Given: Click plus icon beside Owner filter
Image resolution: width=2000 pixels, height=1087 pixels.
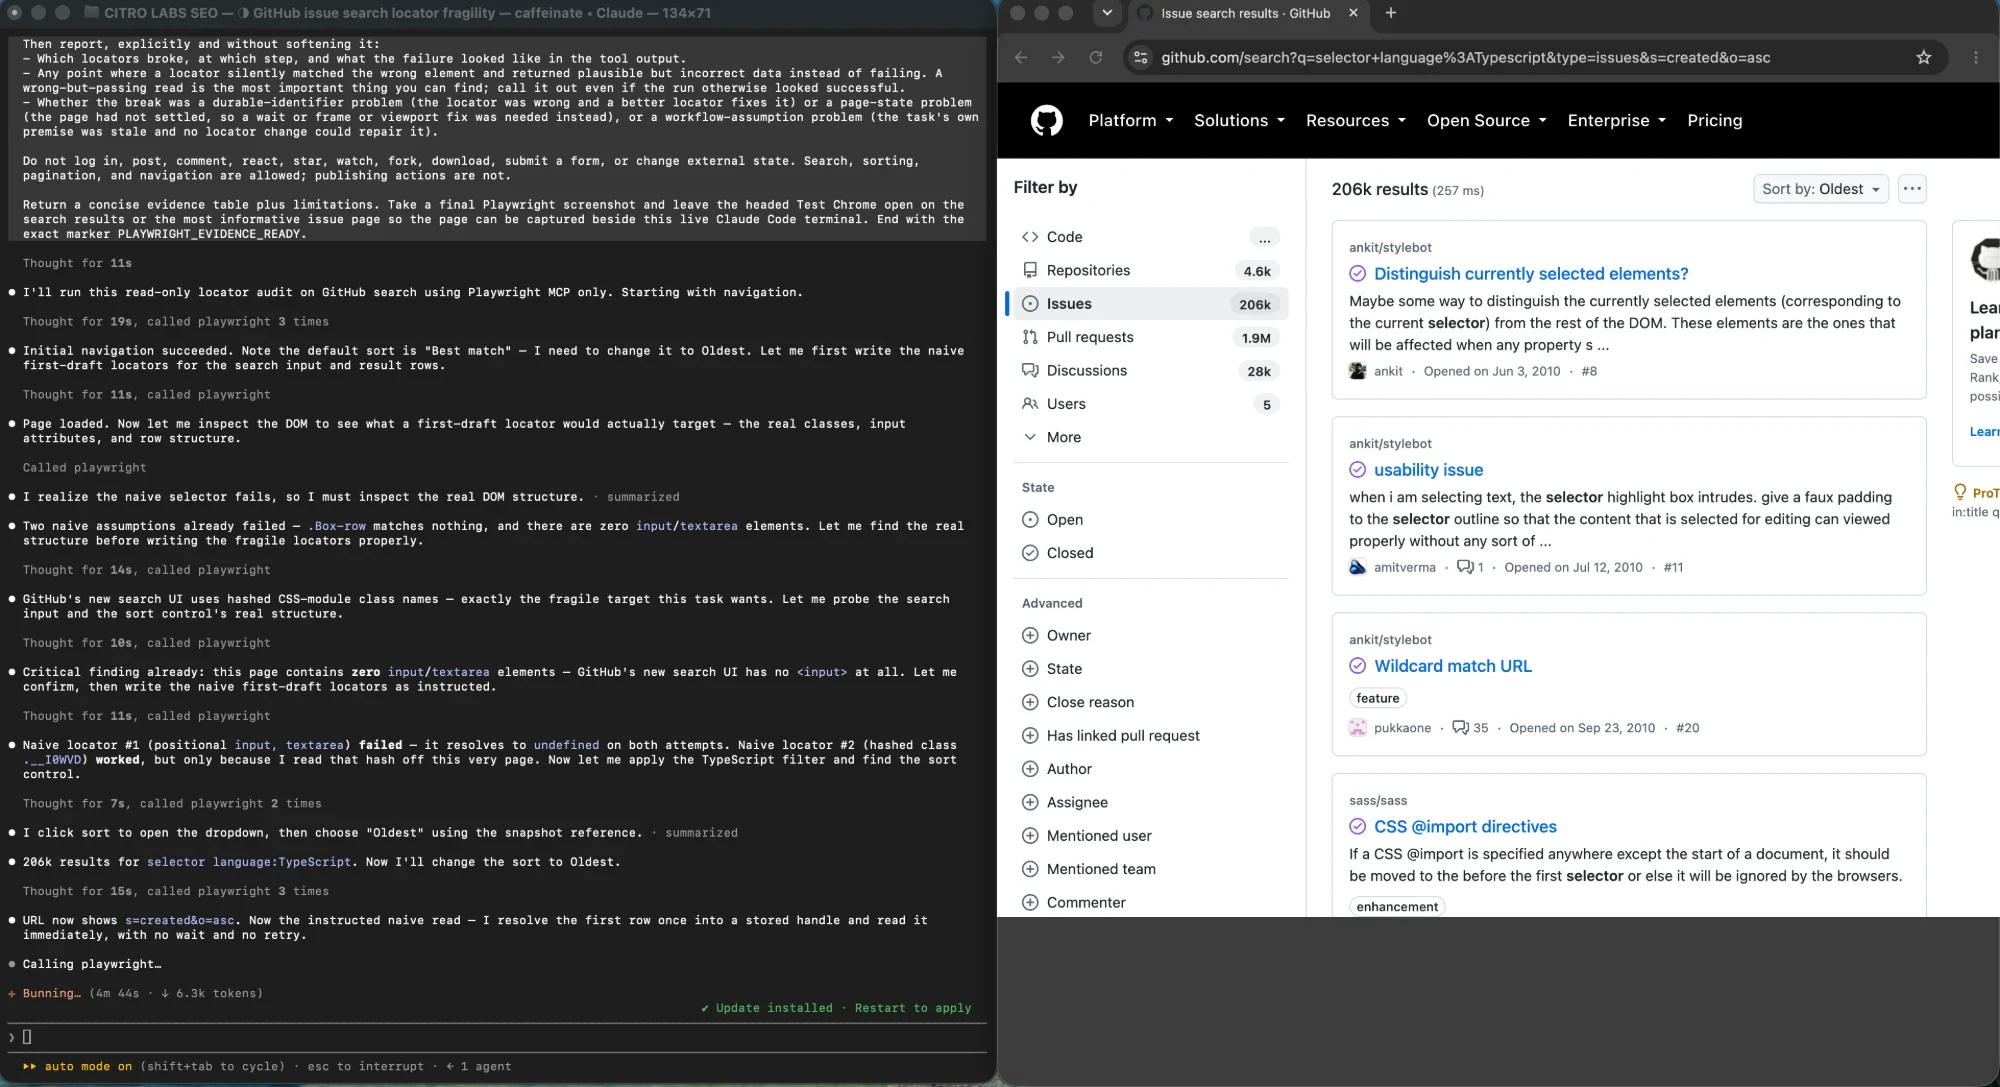Looking at the screenshot, I should coord(1030,635).
